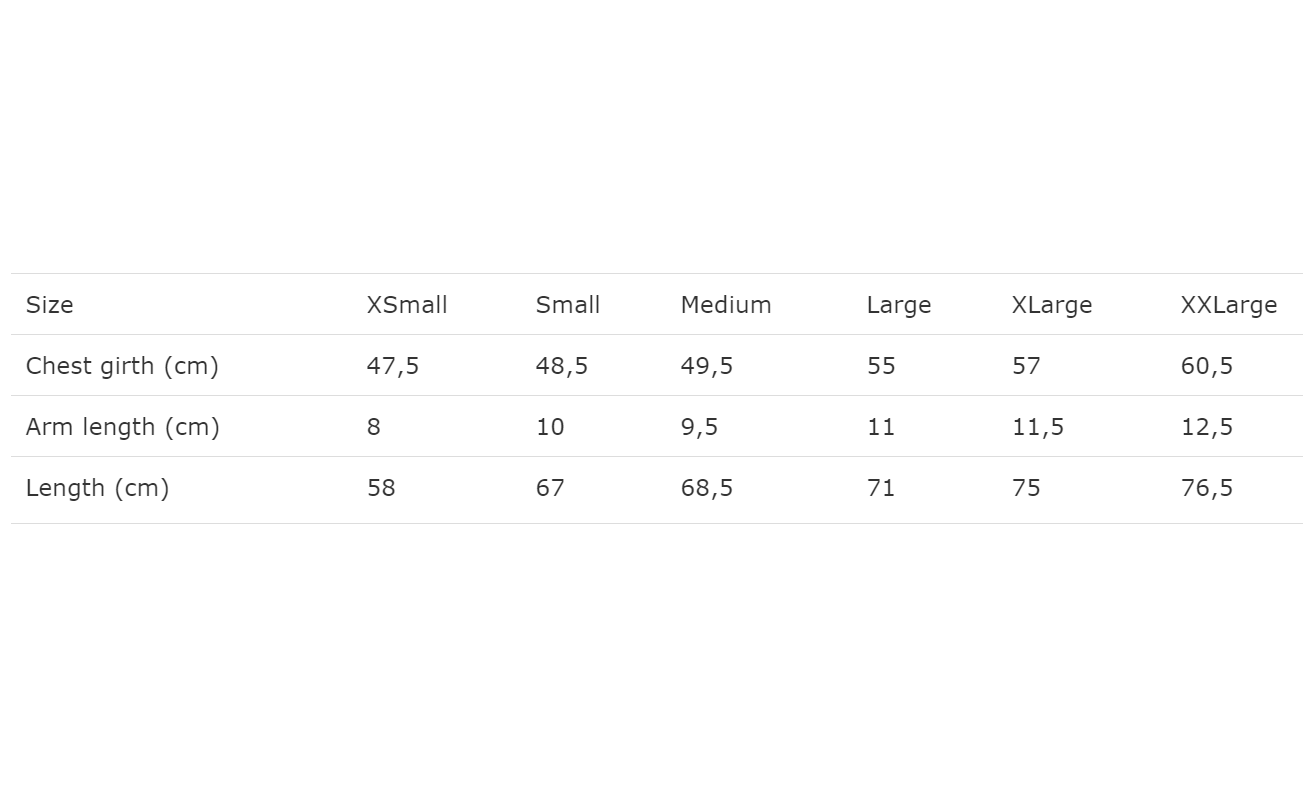Click arm length value 10 for Small
The width and height of the screenshot is (1303, 800).
[x=550, y=427]
